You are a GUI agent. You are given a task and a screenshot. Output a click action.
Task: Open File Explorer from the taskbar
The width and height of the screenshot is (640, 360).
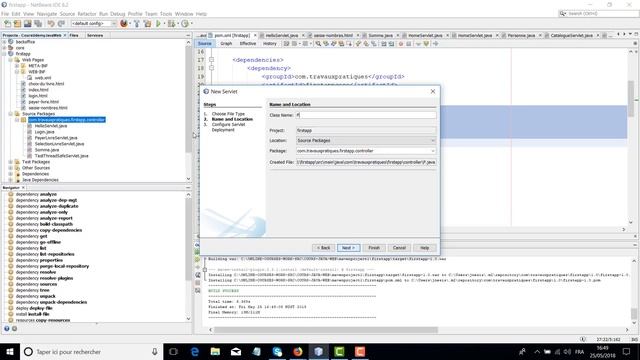click(215, 351)
